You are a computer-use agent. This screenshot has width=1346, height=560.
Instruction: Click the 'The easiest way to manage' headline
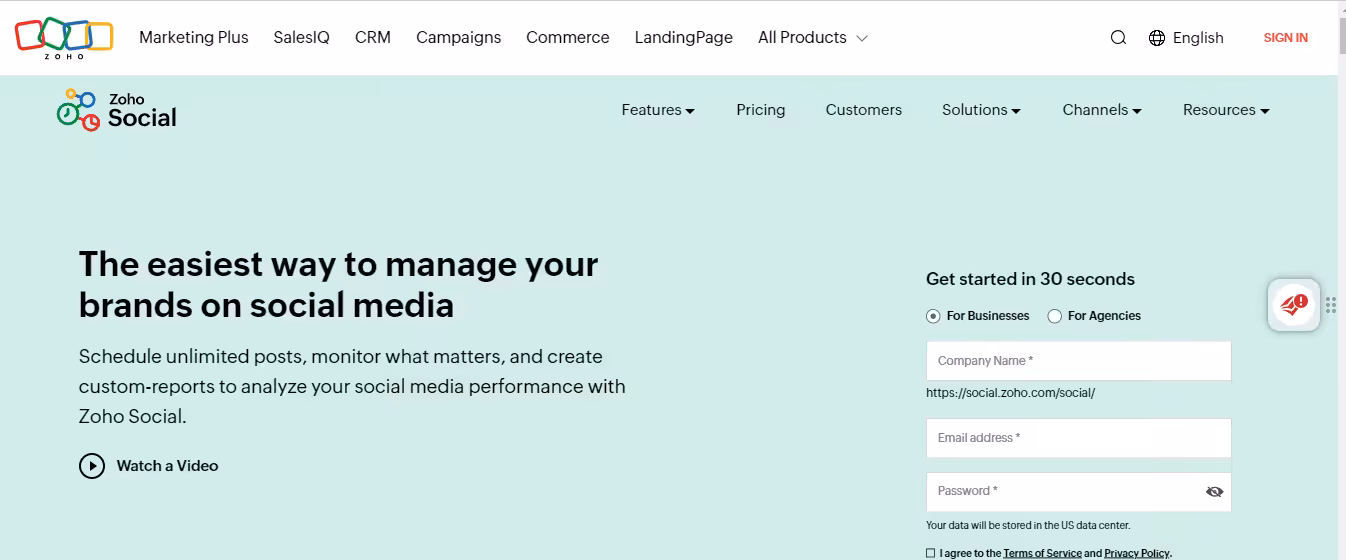[x=338, y=284]
